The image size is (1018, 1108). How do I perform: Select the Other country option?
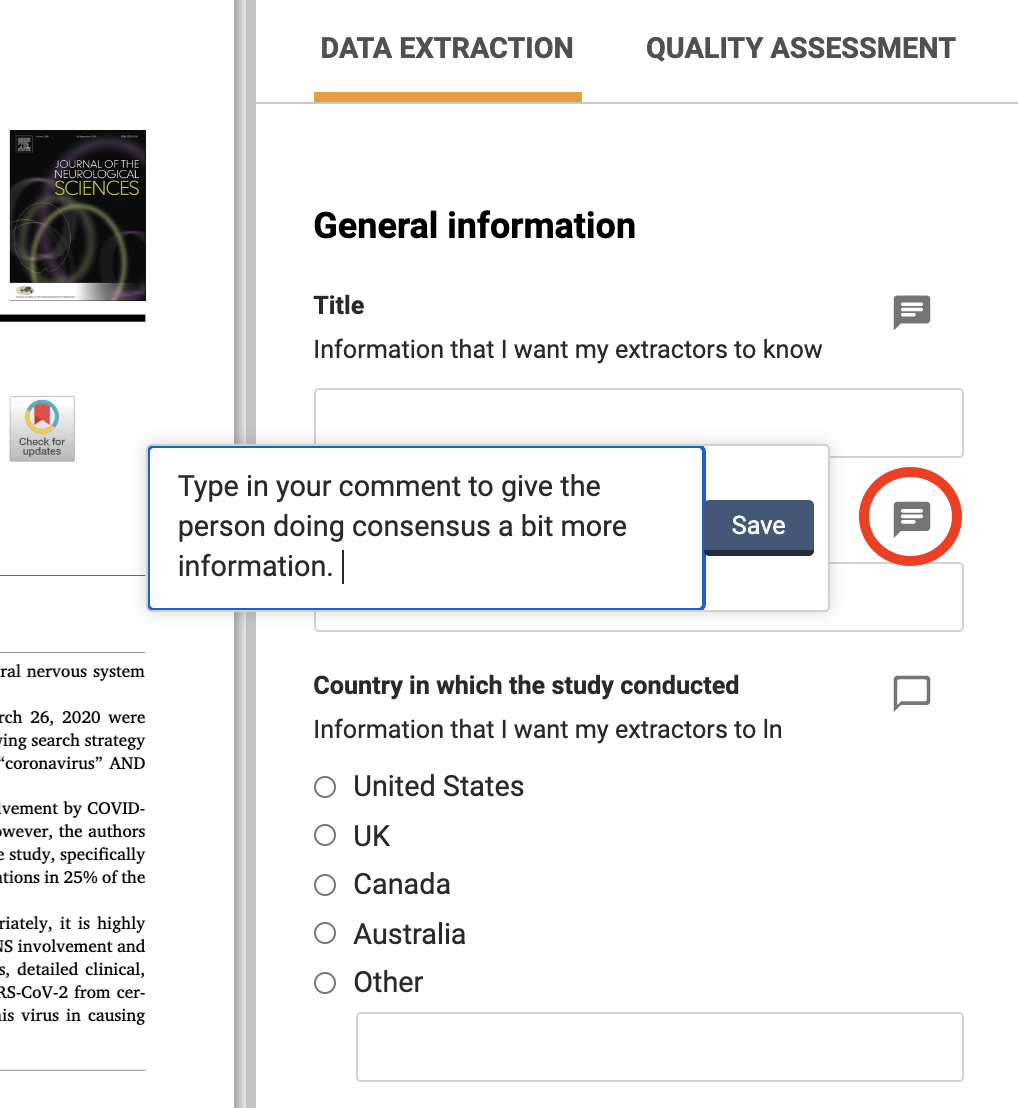325,983
